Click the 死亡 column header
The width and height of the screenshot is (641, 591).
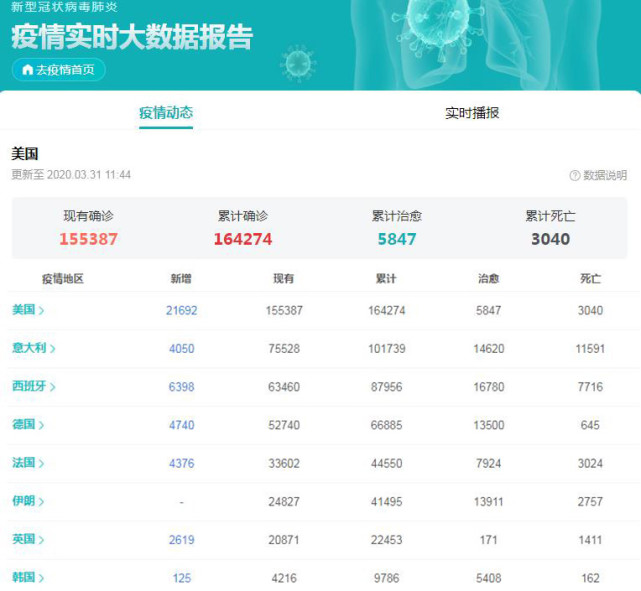point(590,279)
